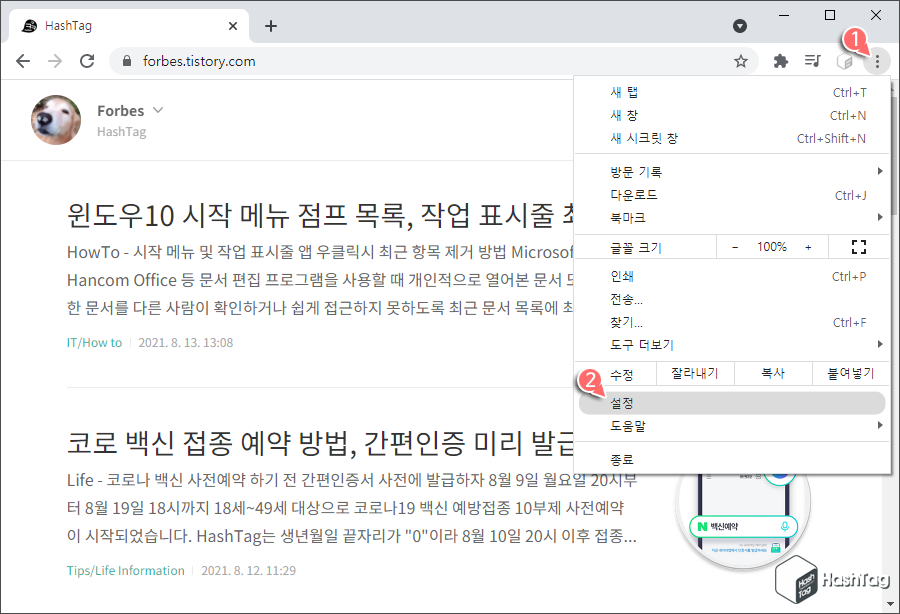Bookmark this page with the star icon

(741, 61)
